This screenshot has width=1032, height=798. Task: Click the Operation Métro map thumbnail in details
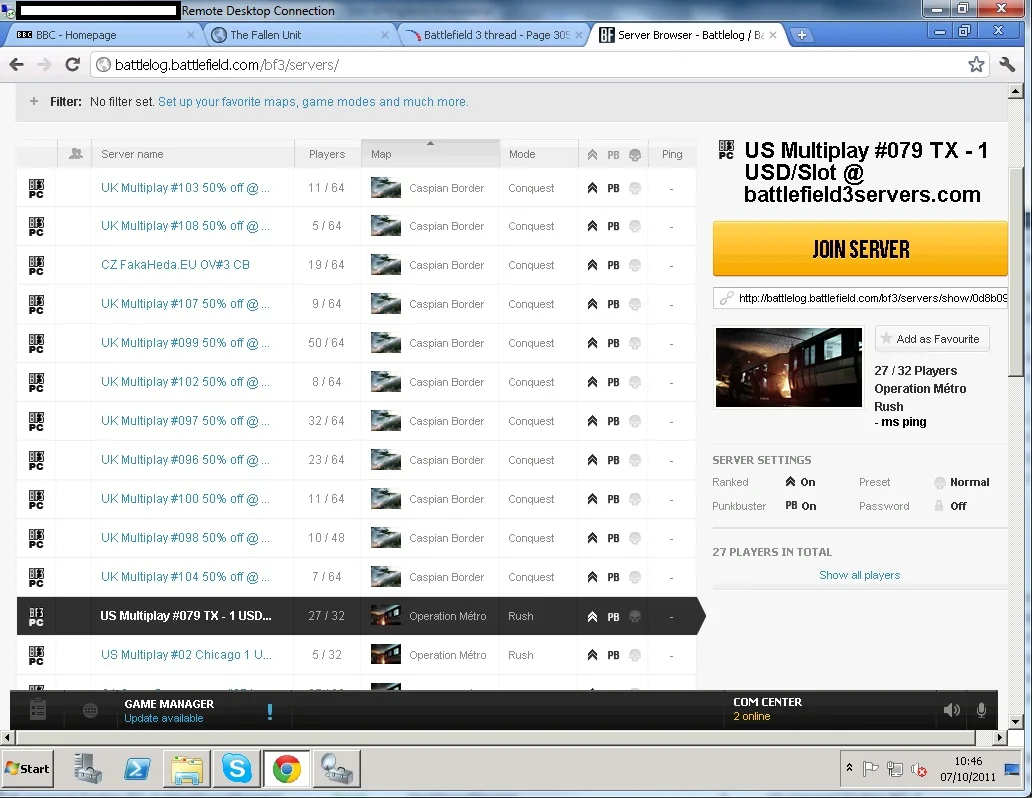click(788, 367)
